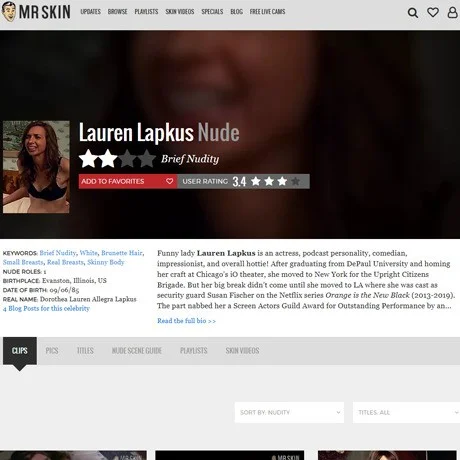The image size is (460, 460).
Task: Click the Mr Skin logo
Action: point(36,12)
